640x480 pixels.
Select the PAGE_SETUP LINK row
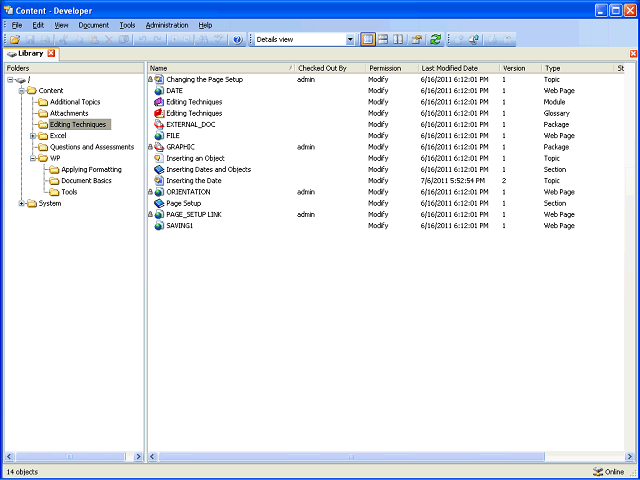(x=386, y=214)
